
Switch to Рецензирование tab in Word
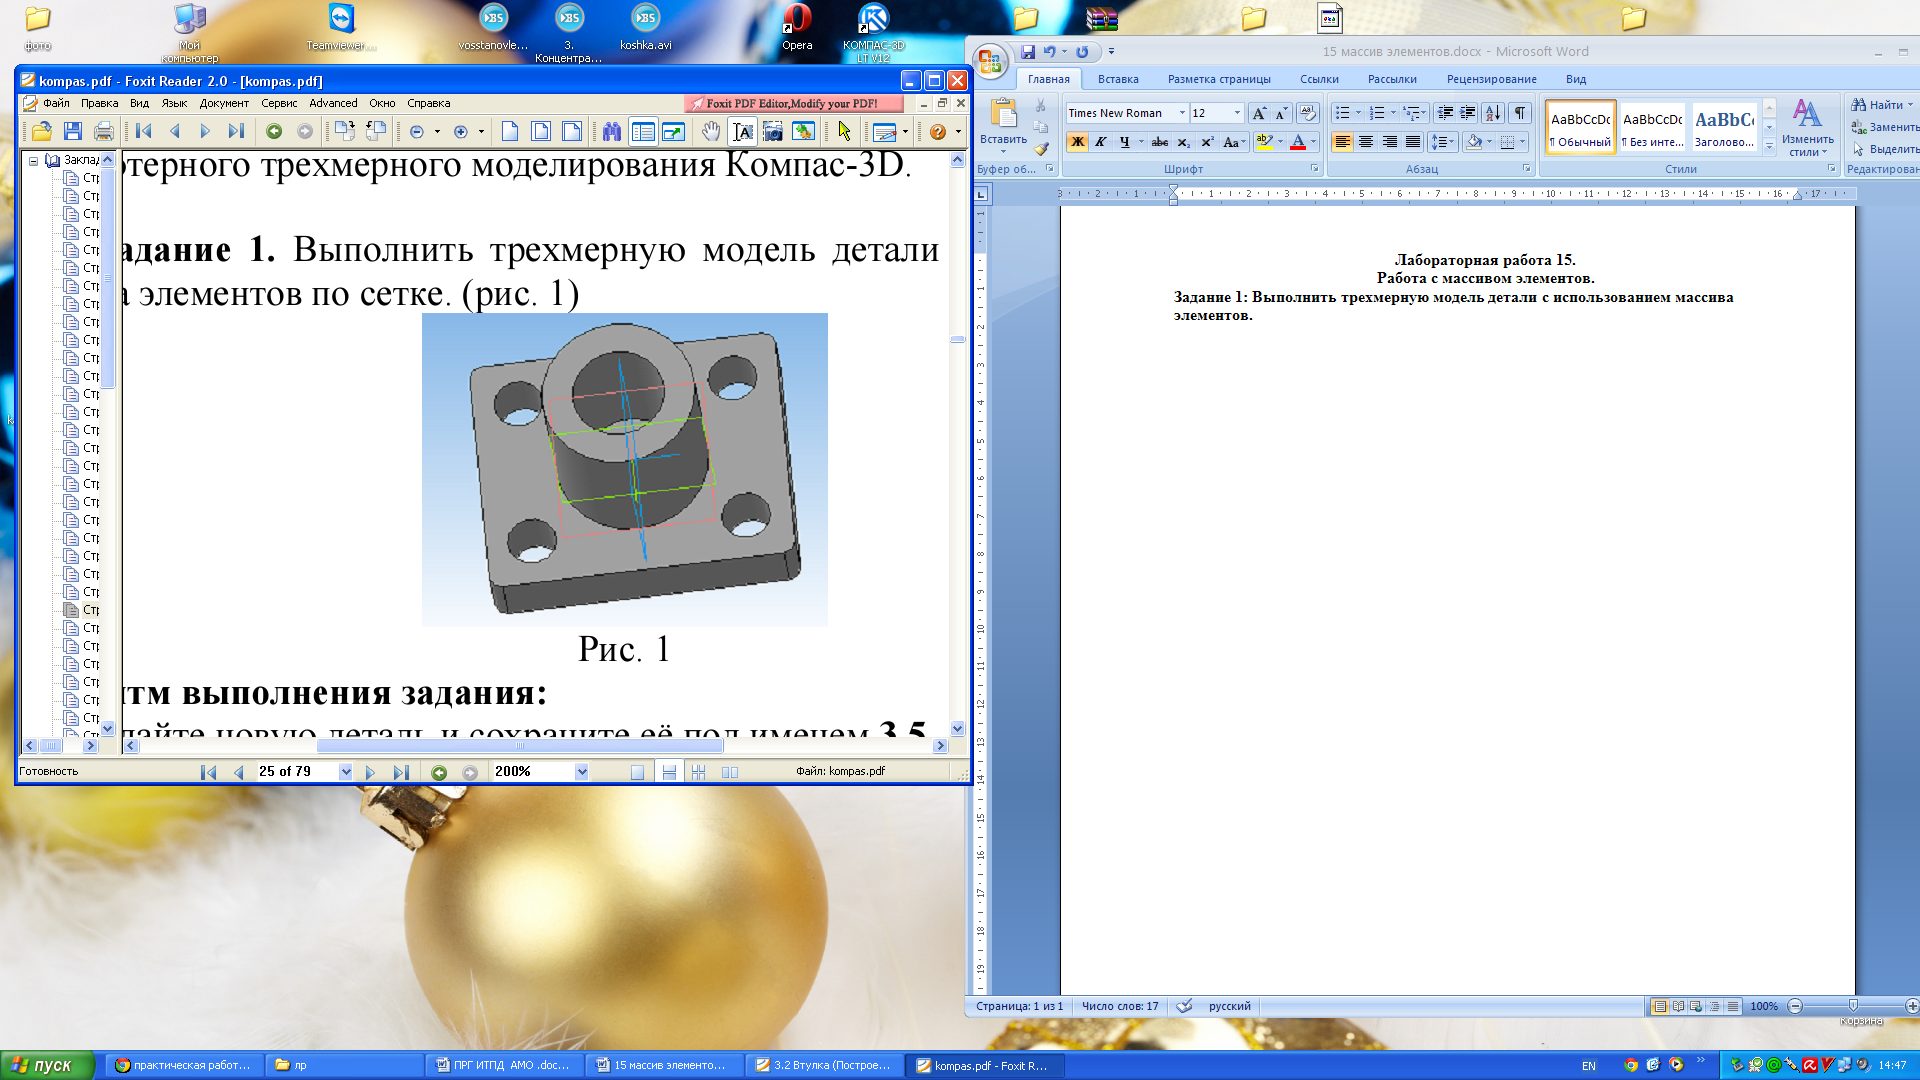click(x=1491, y=79)
